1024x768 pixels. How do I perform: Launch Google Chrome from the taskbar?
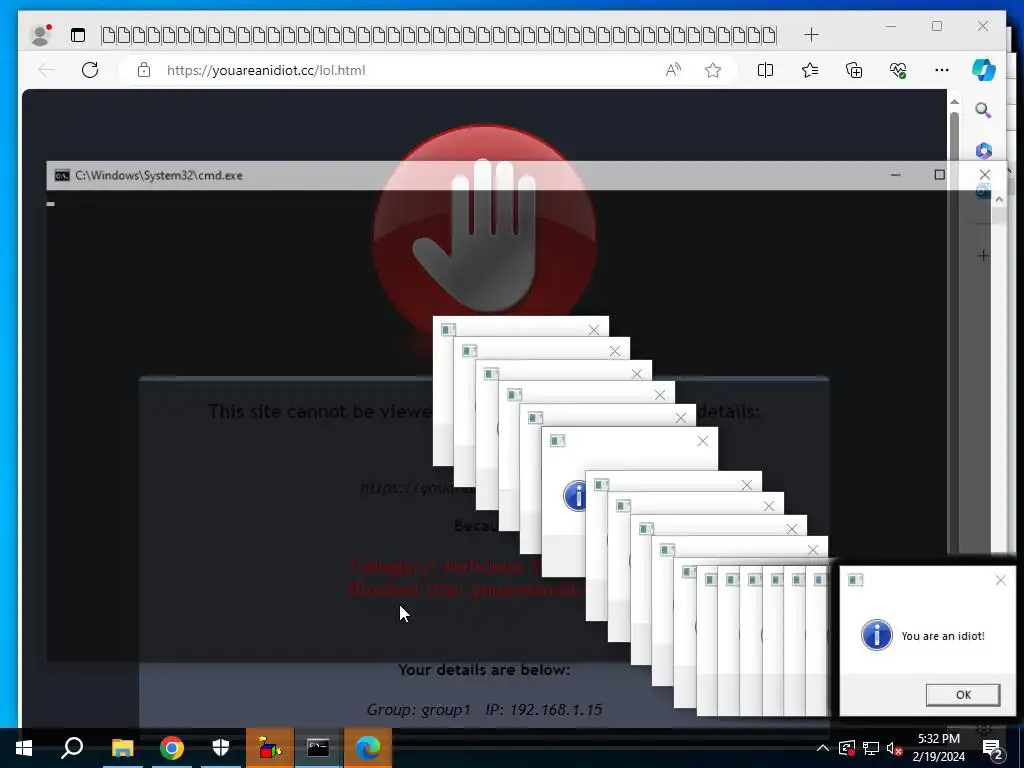pyautogui.click(x=172, y=748)
